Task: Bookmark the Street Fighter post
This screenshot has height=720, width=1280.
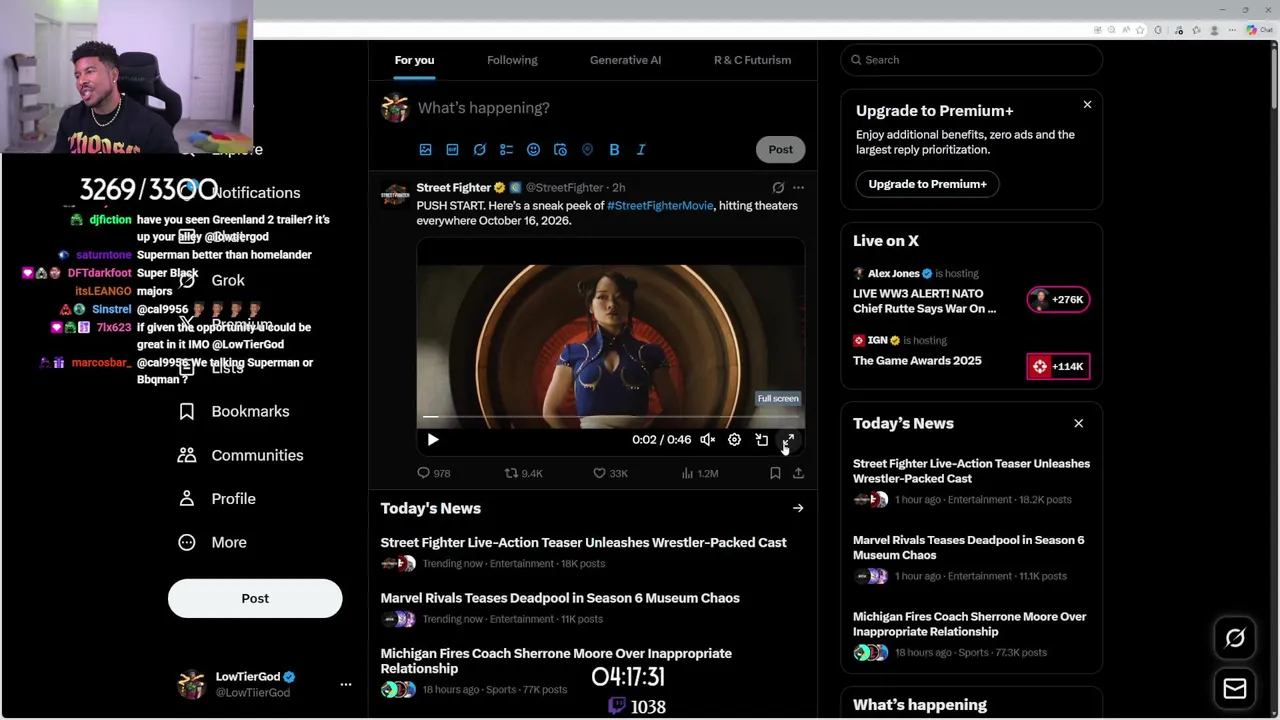Action: [775, 473]
